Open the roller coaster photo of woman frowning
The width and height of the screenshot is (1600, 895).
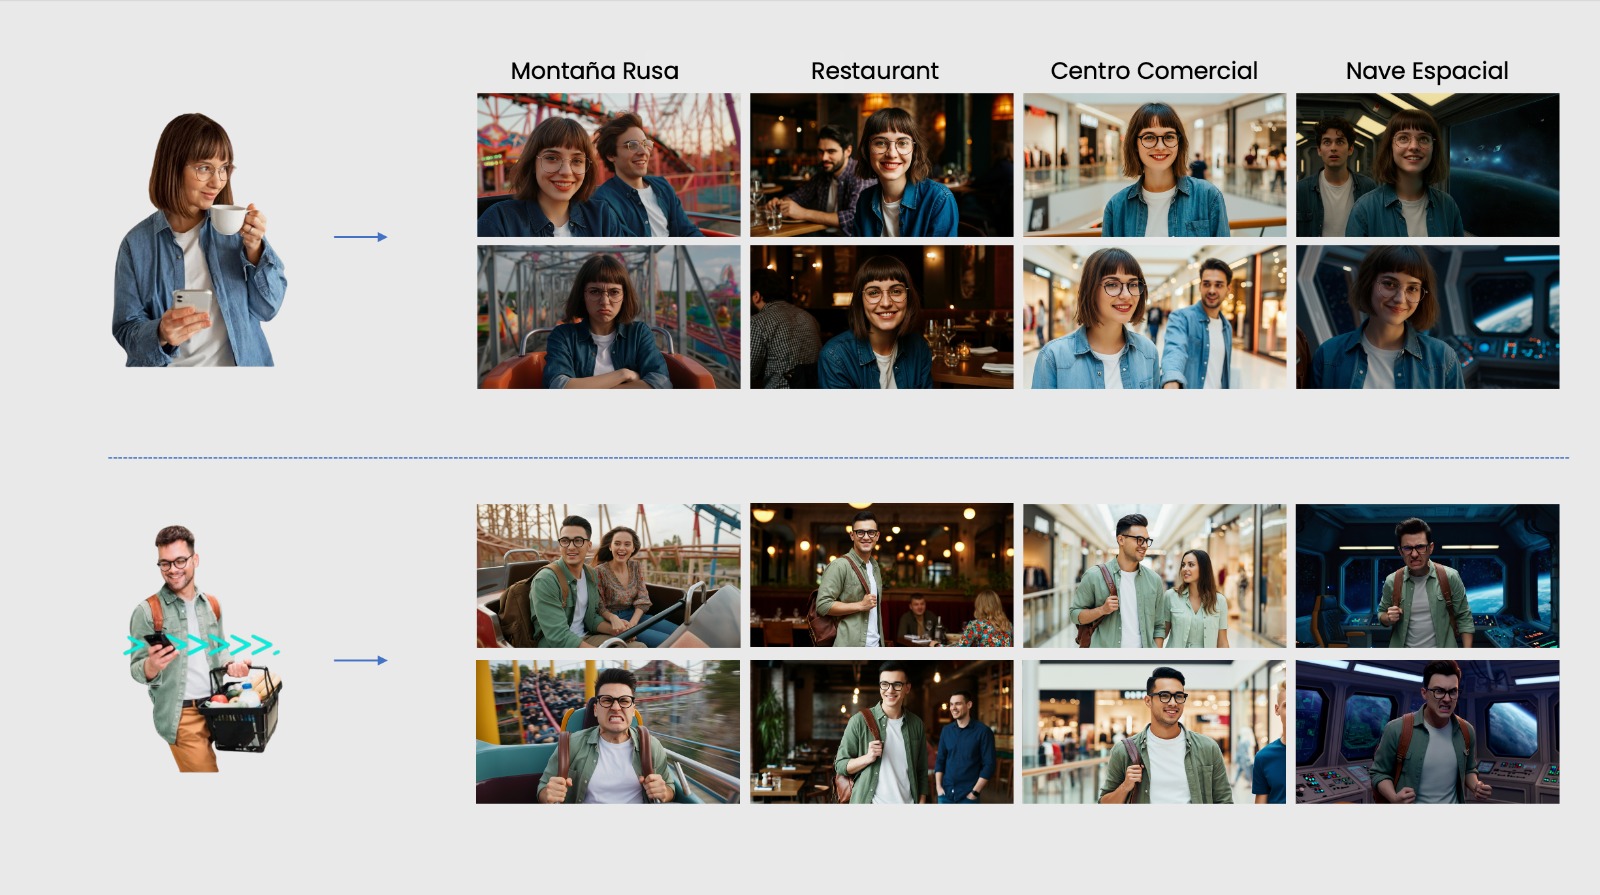[x=608, y=317]
